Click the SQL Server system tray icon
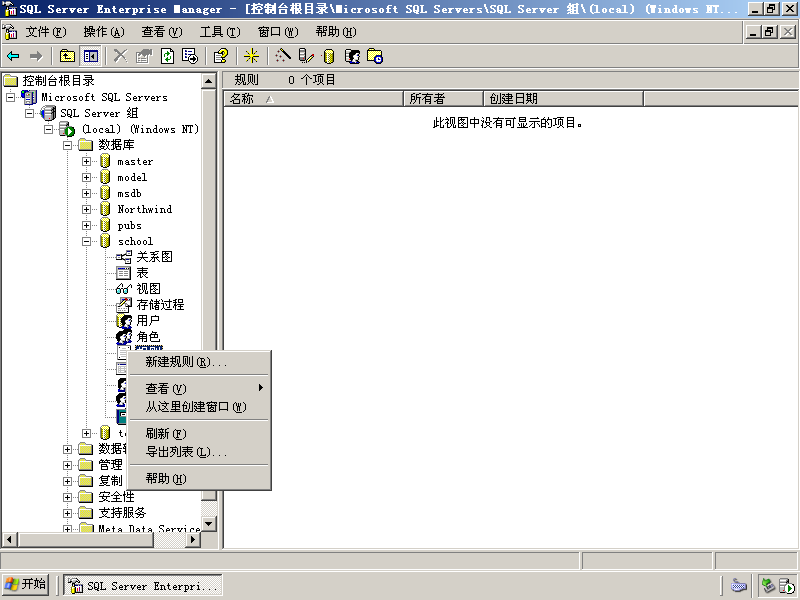 pos(787,585)
